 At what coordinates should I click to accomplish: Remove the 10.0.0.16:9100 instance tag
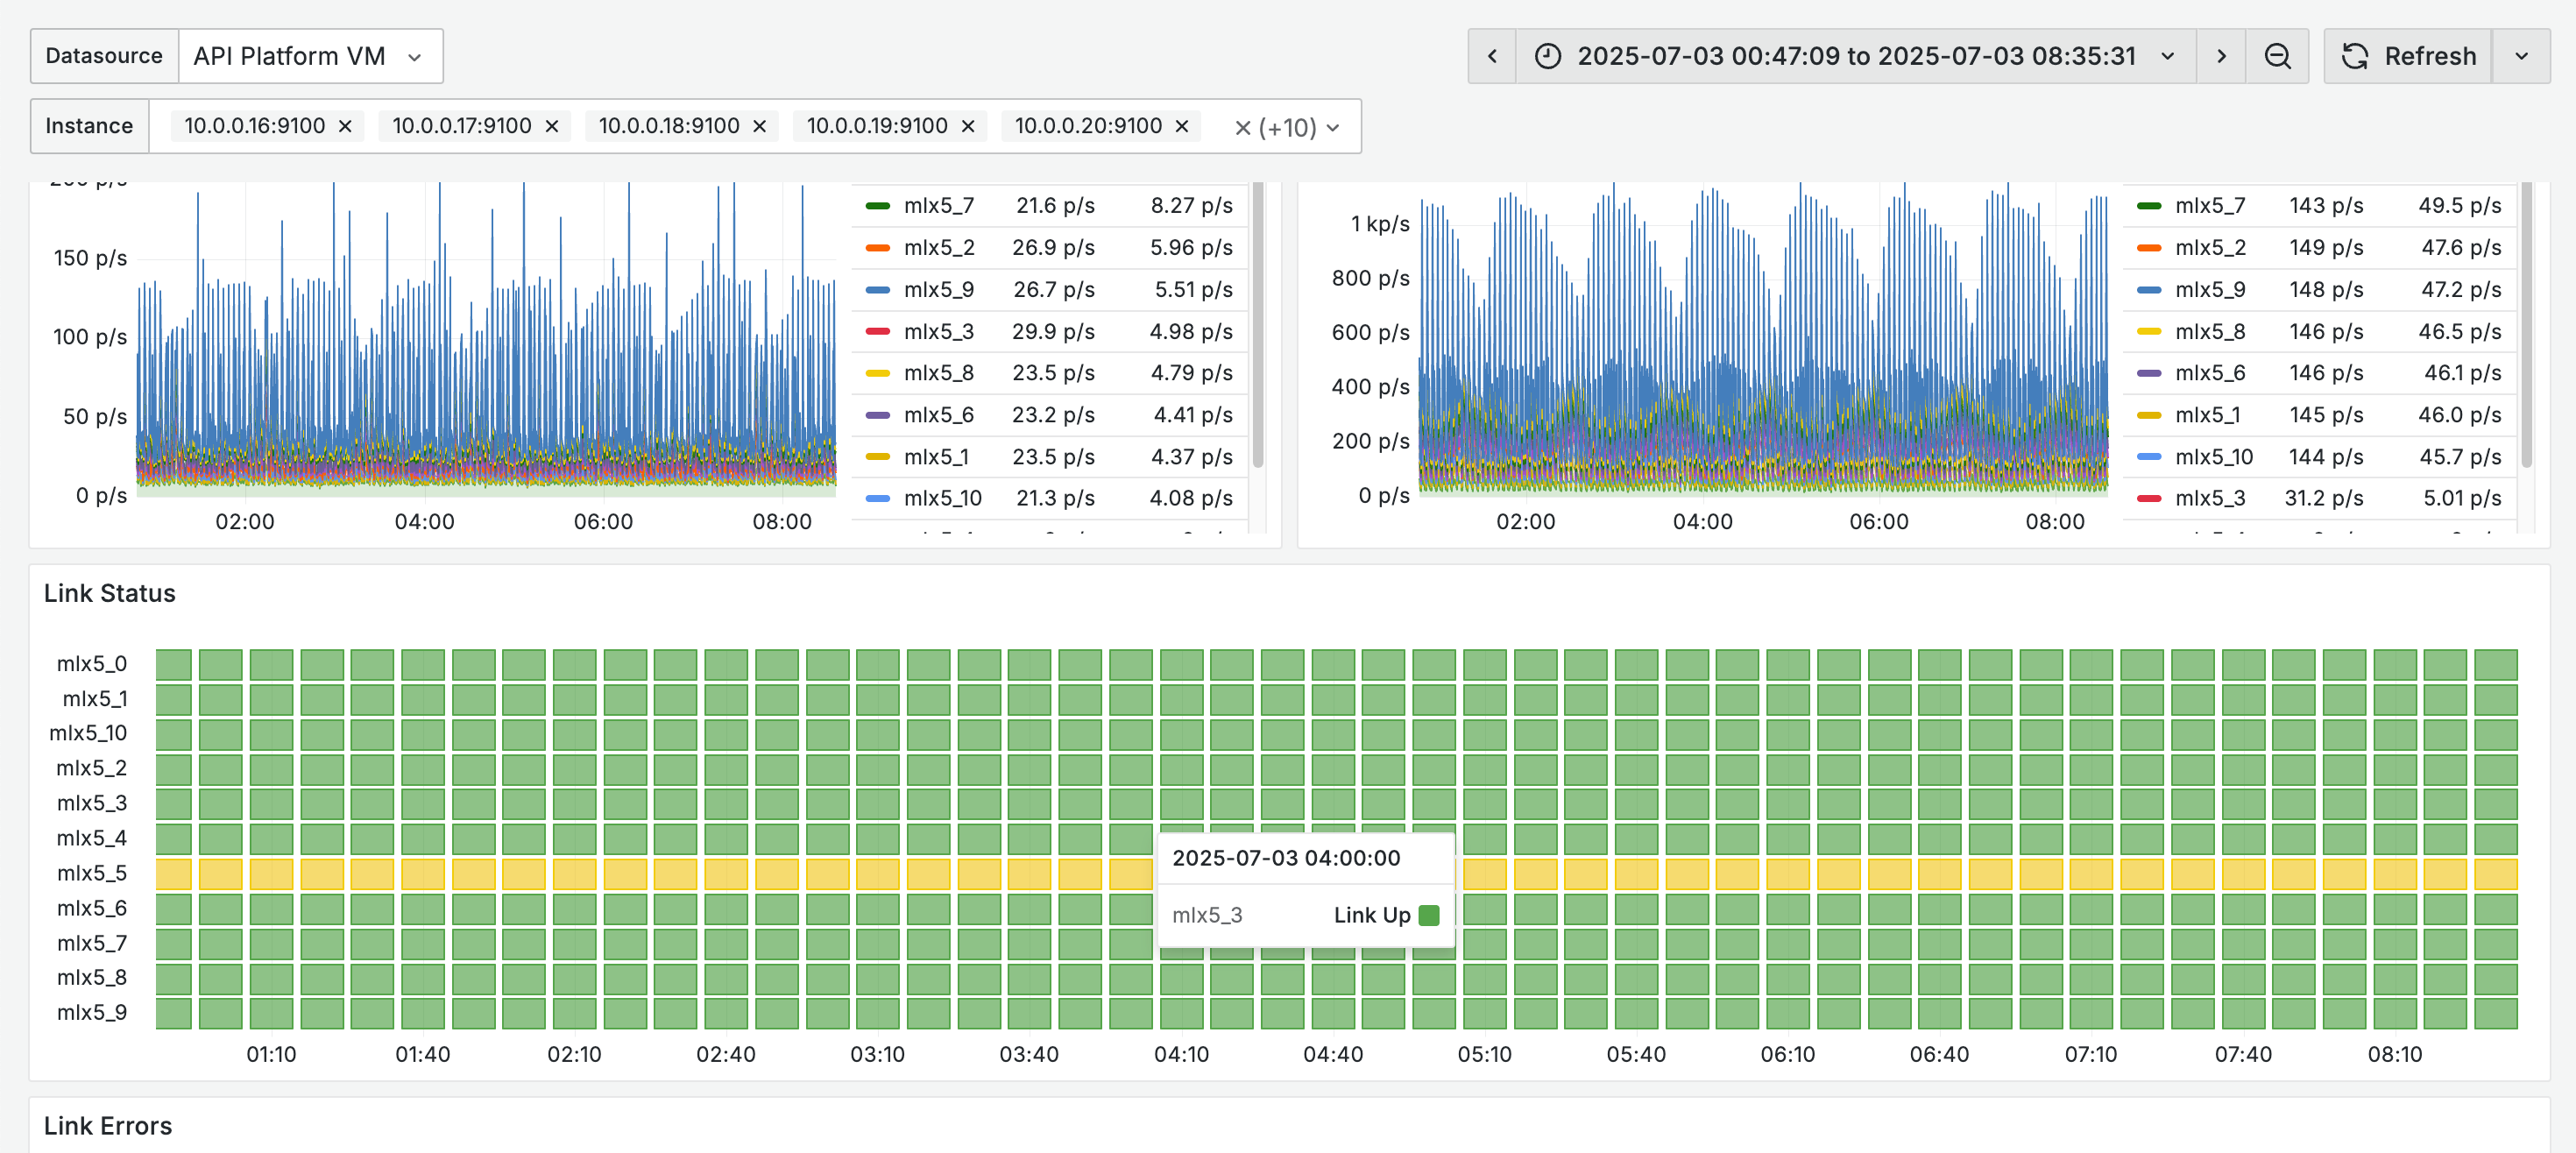tap(345, 126)
